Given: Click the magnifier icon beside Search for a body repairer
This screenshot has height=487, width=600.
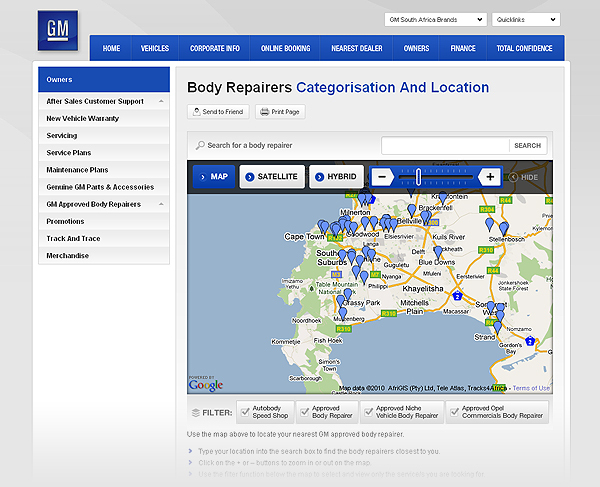Looking at the screenshot, I should pyautogui.click(x=200, y=145).
